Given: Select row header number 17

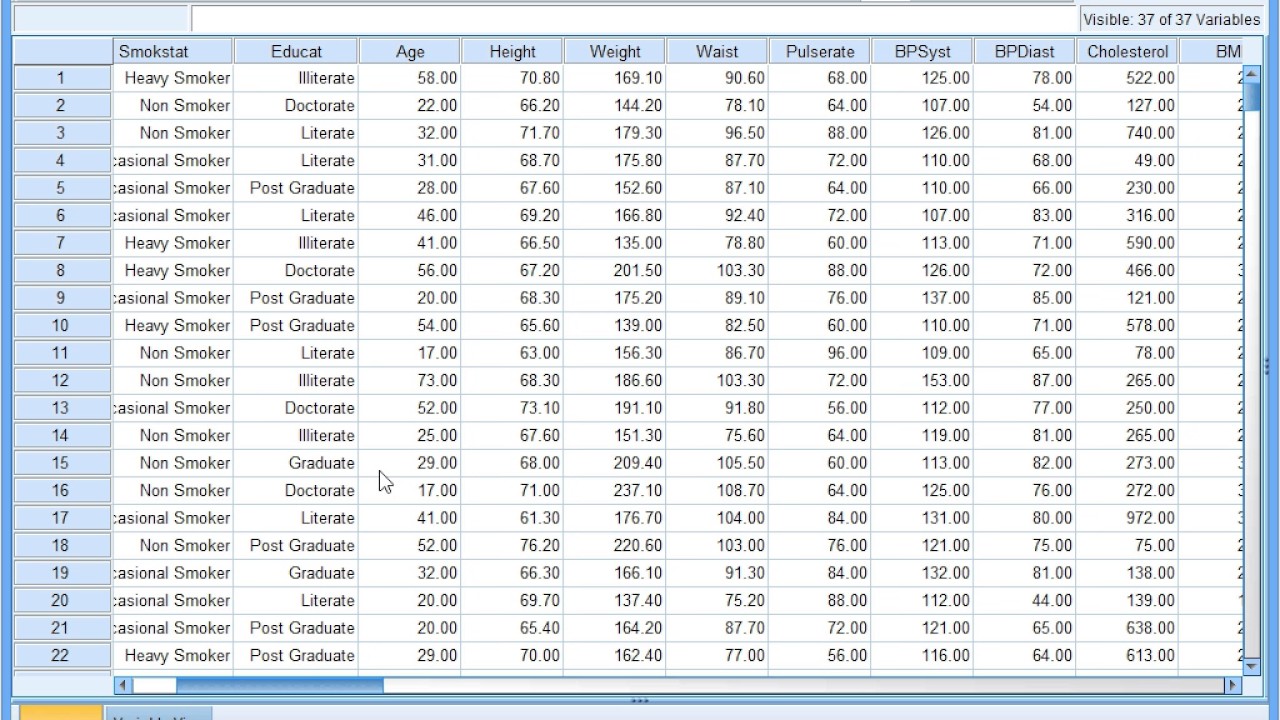Looking at the screenshot, I should tap(62, 518).
